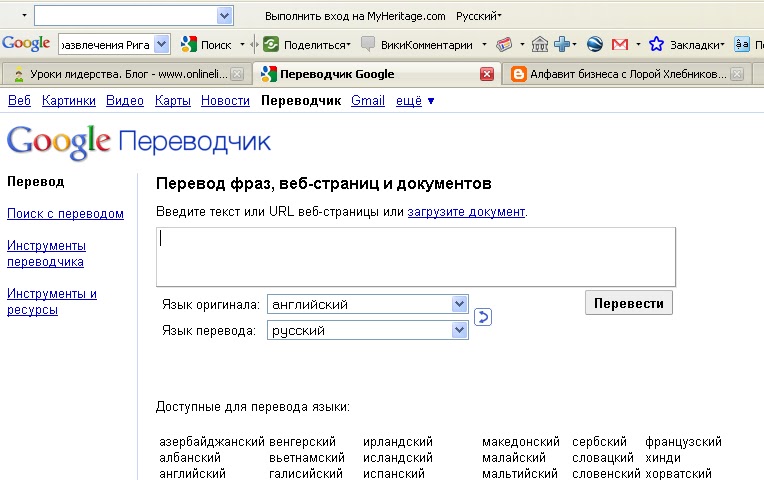This screenshot has height=480, width=764.
Task: Open the Видео navigation link
Action: [x=125, y=101]
